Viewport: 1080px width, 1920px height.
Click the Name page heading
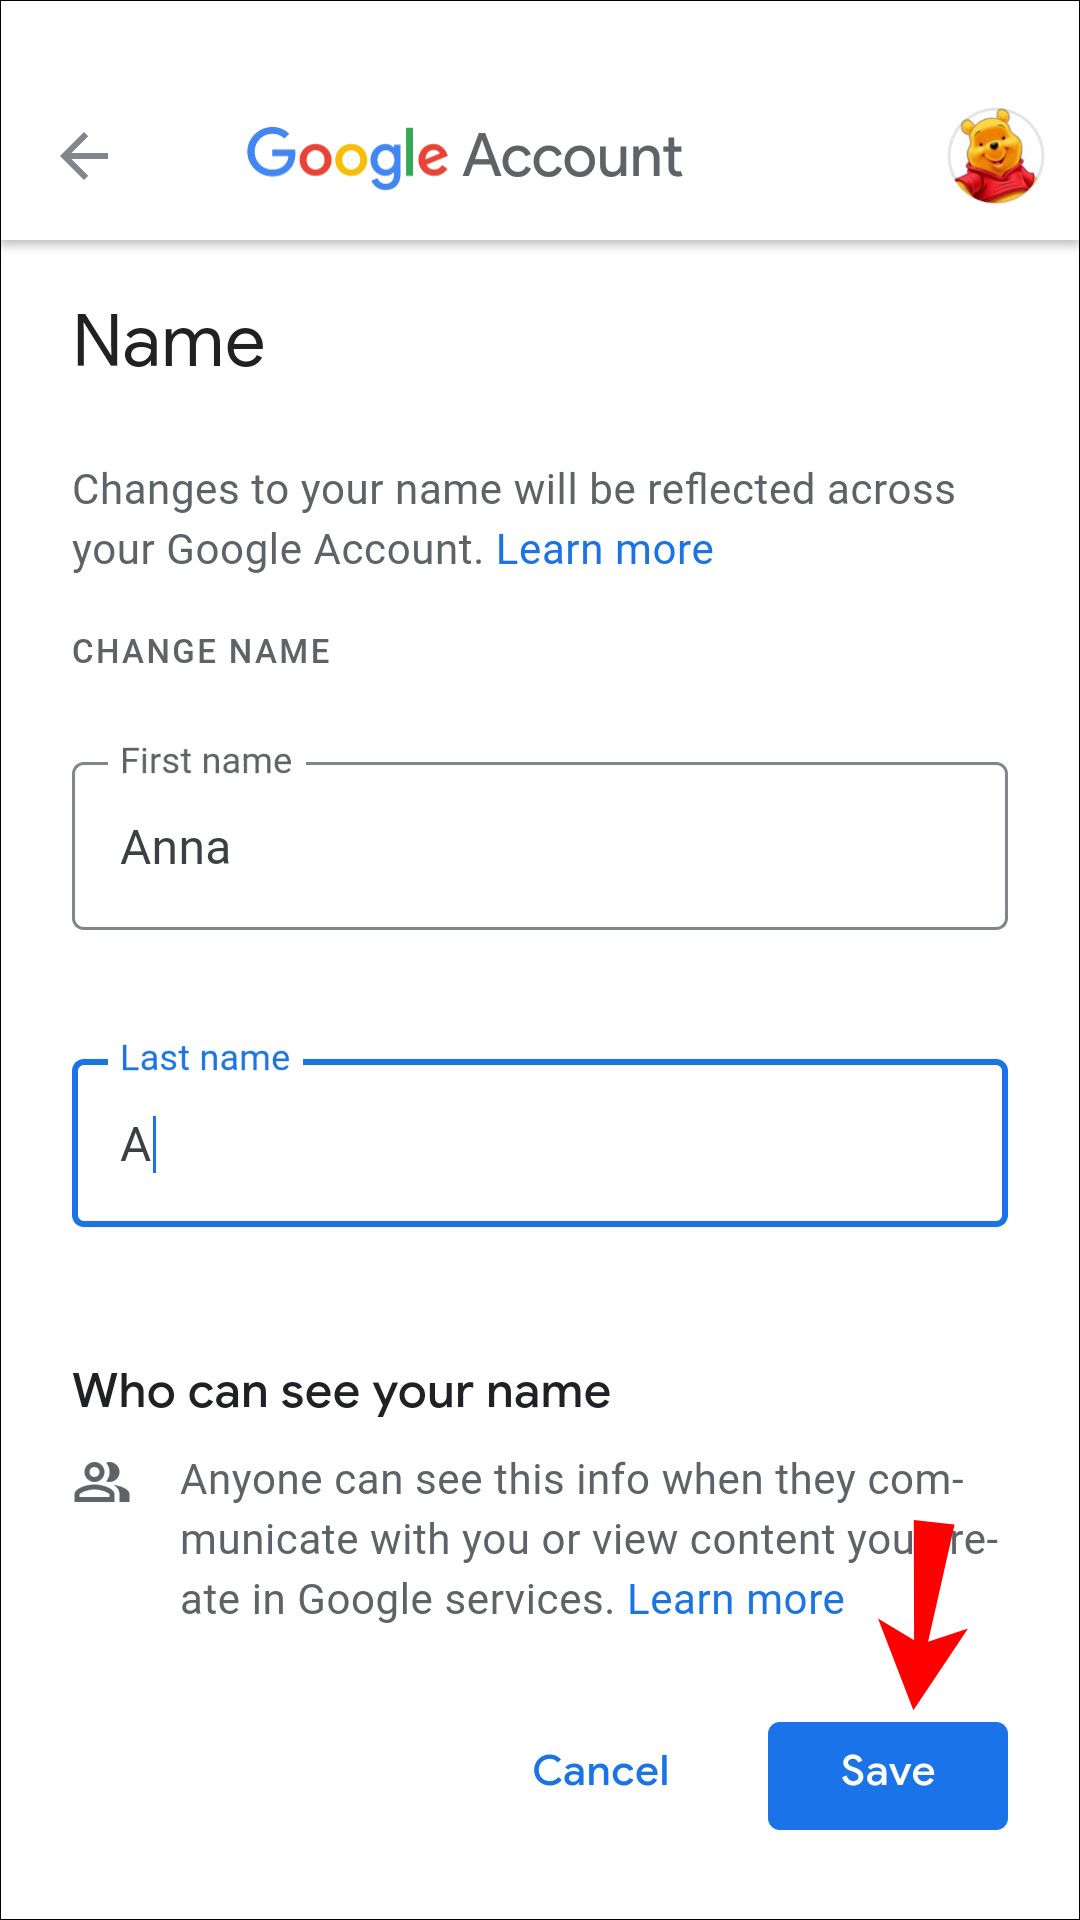coord(169,342)
